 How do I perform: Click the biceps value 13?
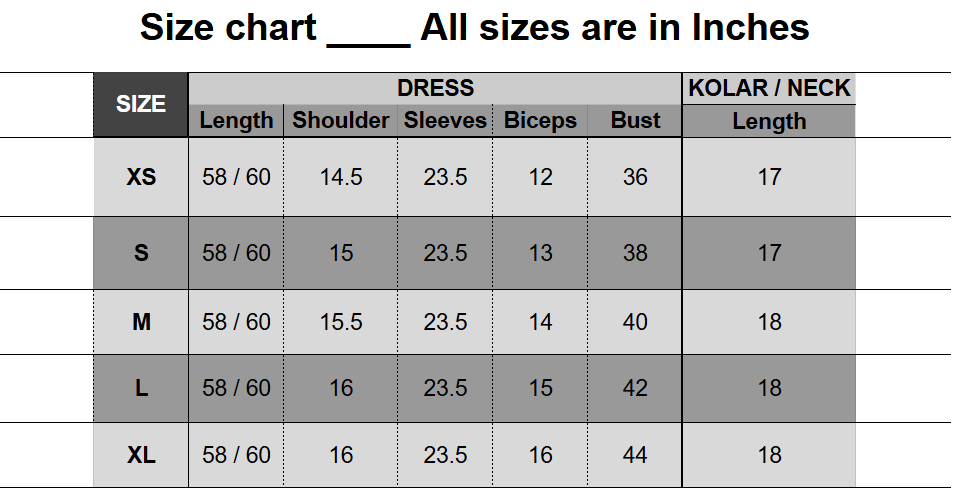tap(540, 253)
